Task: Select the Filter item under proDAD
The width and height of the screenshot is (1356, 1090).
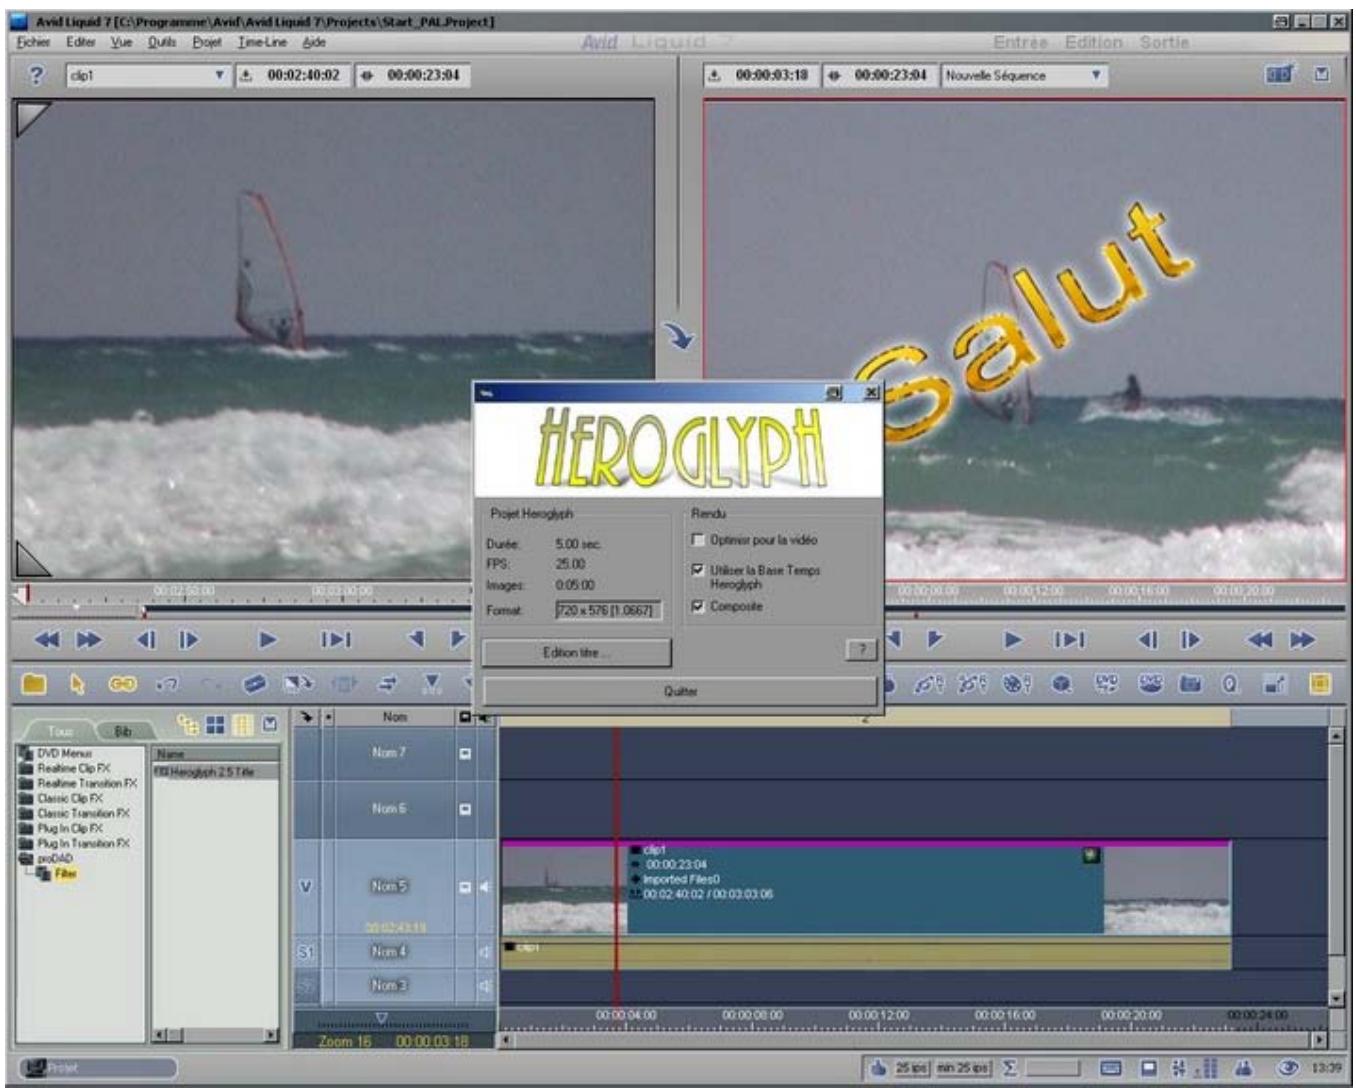Action: coord(66,873)
